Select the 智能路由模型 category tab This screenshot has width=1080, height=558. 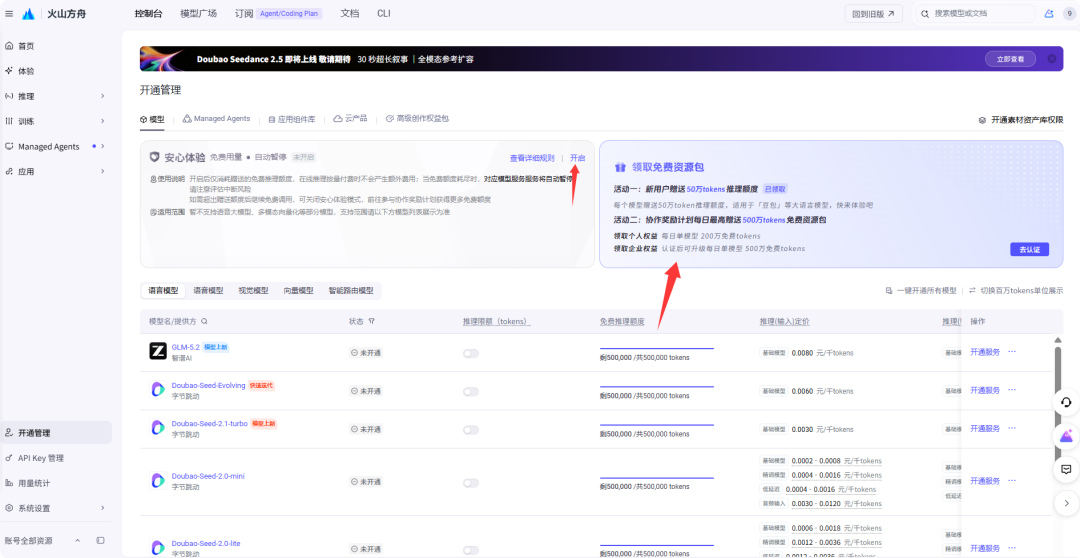[x=351, y=291]
